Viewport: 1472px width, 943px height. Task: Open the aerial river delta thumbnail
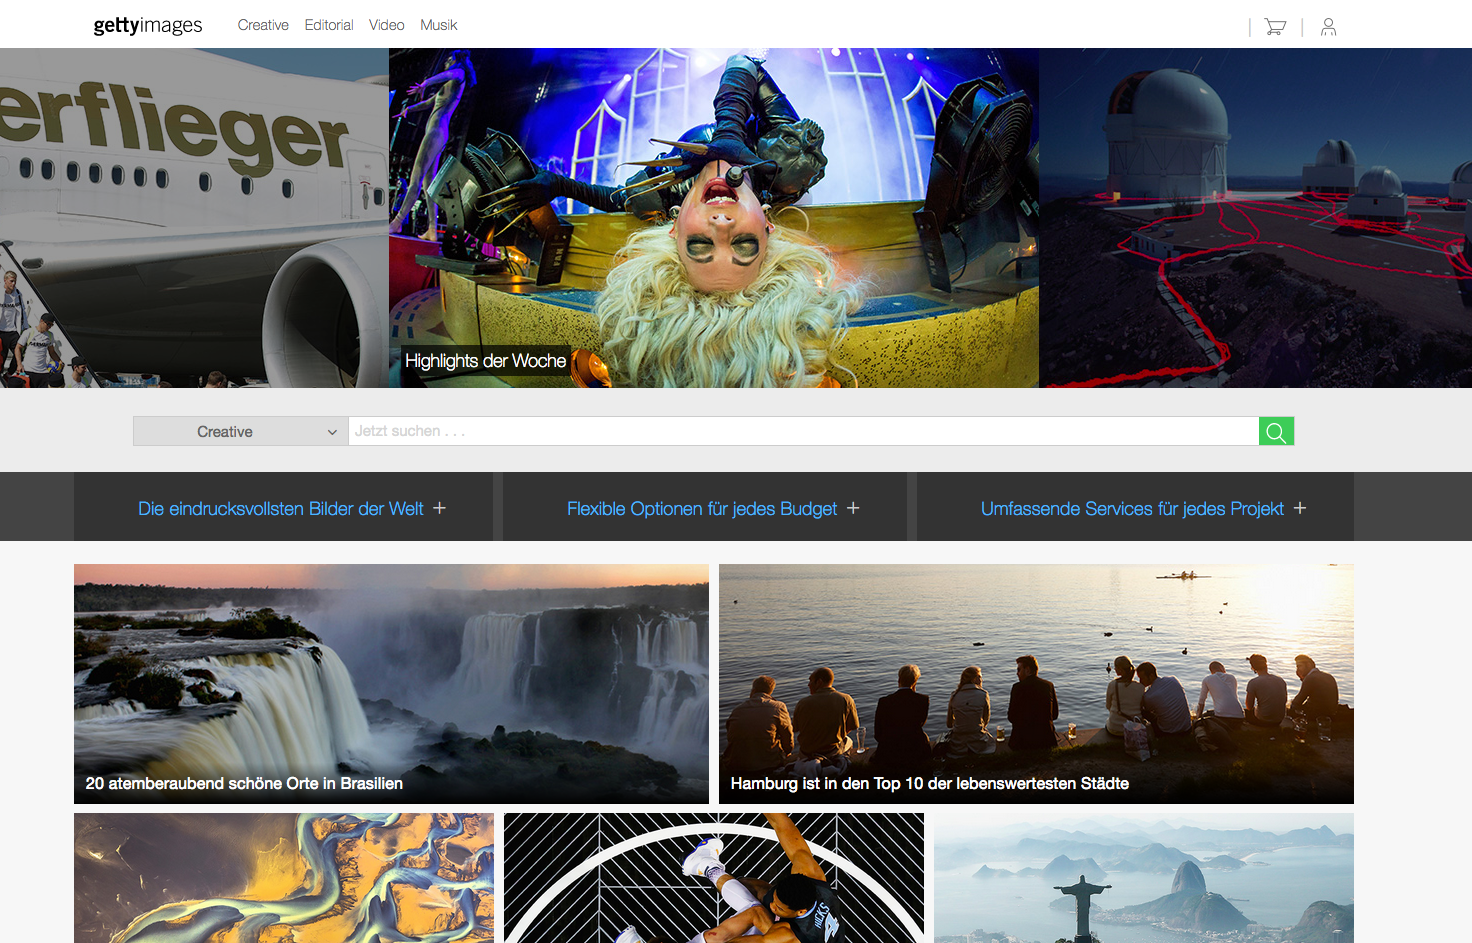click(284, 878)
